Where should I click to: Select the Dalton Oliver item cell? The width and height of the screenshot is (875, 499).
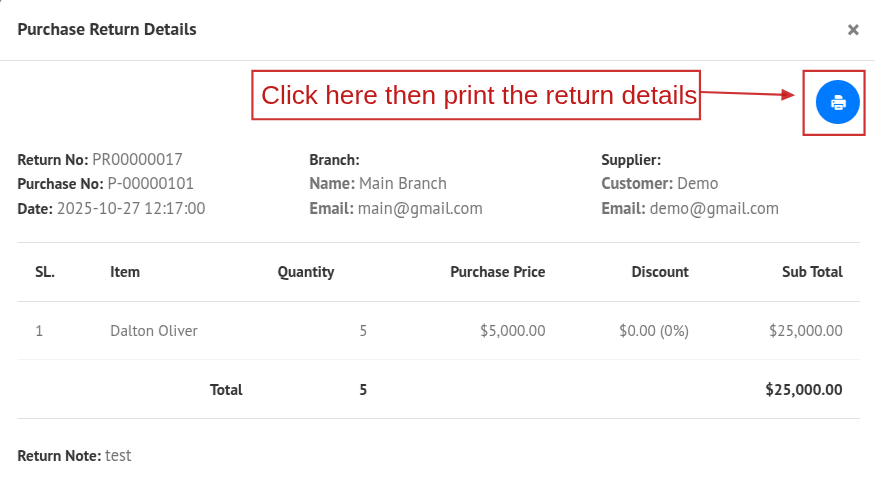[154, 331]
